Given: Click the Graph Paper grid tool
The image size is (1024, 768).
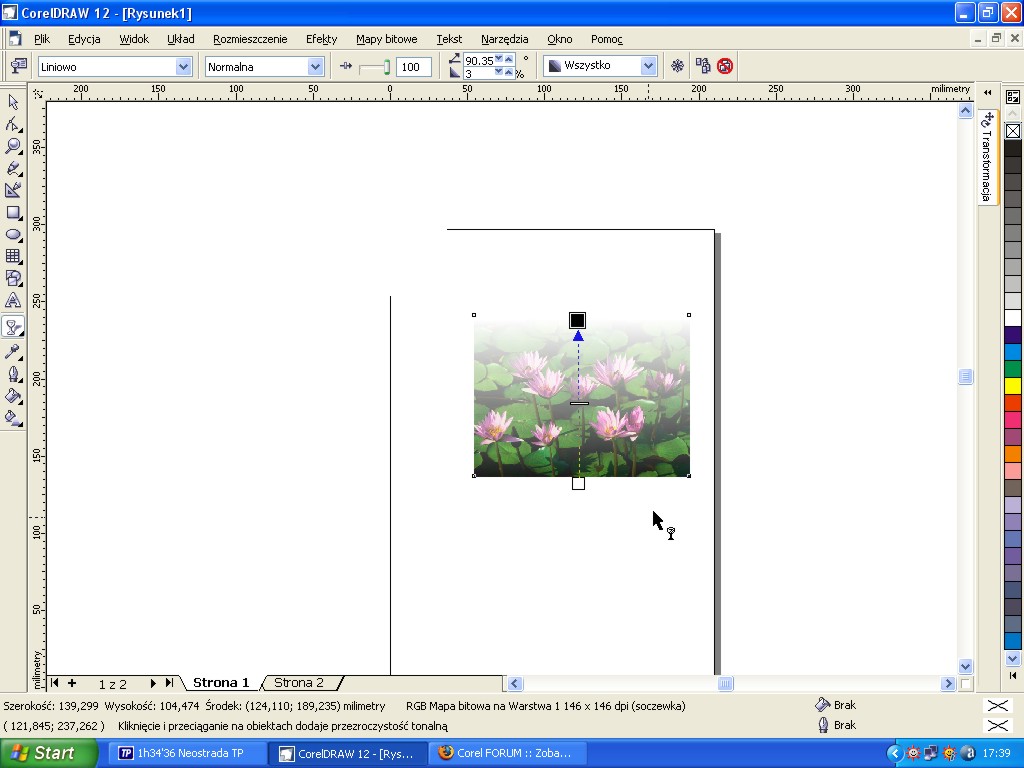Looking at the screenshot, I should pos(13,256).
